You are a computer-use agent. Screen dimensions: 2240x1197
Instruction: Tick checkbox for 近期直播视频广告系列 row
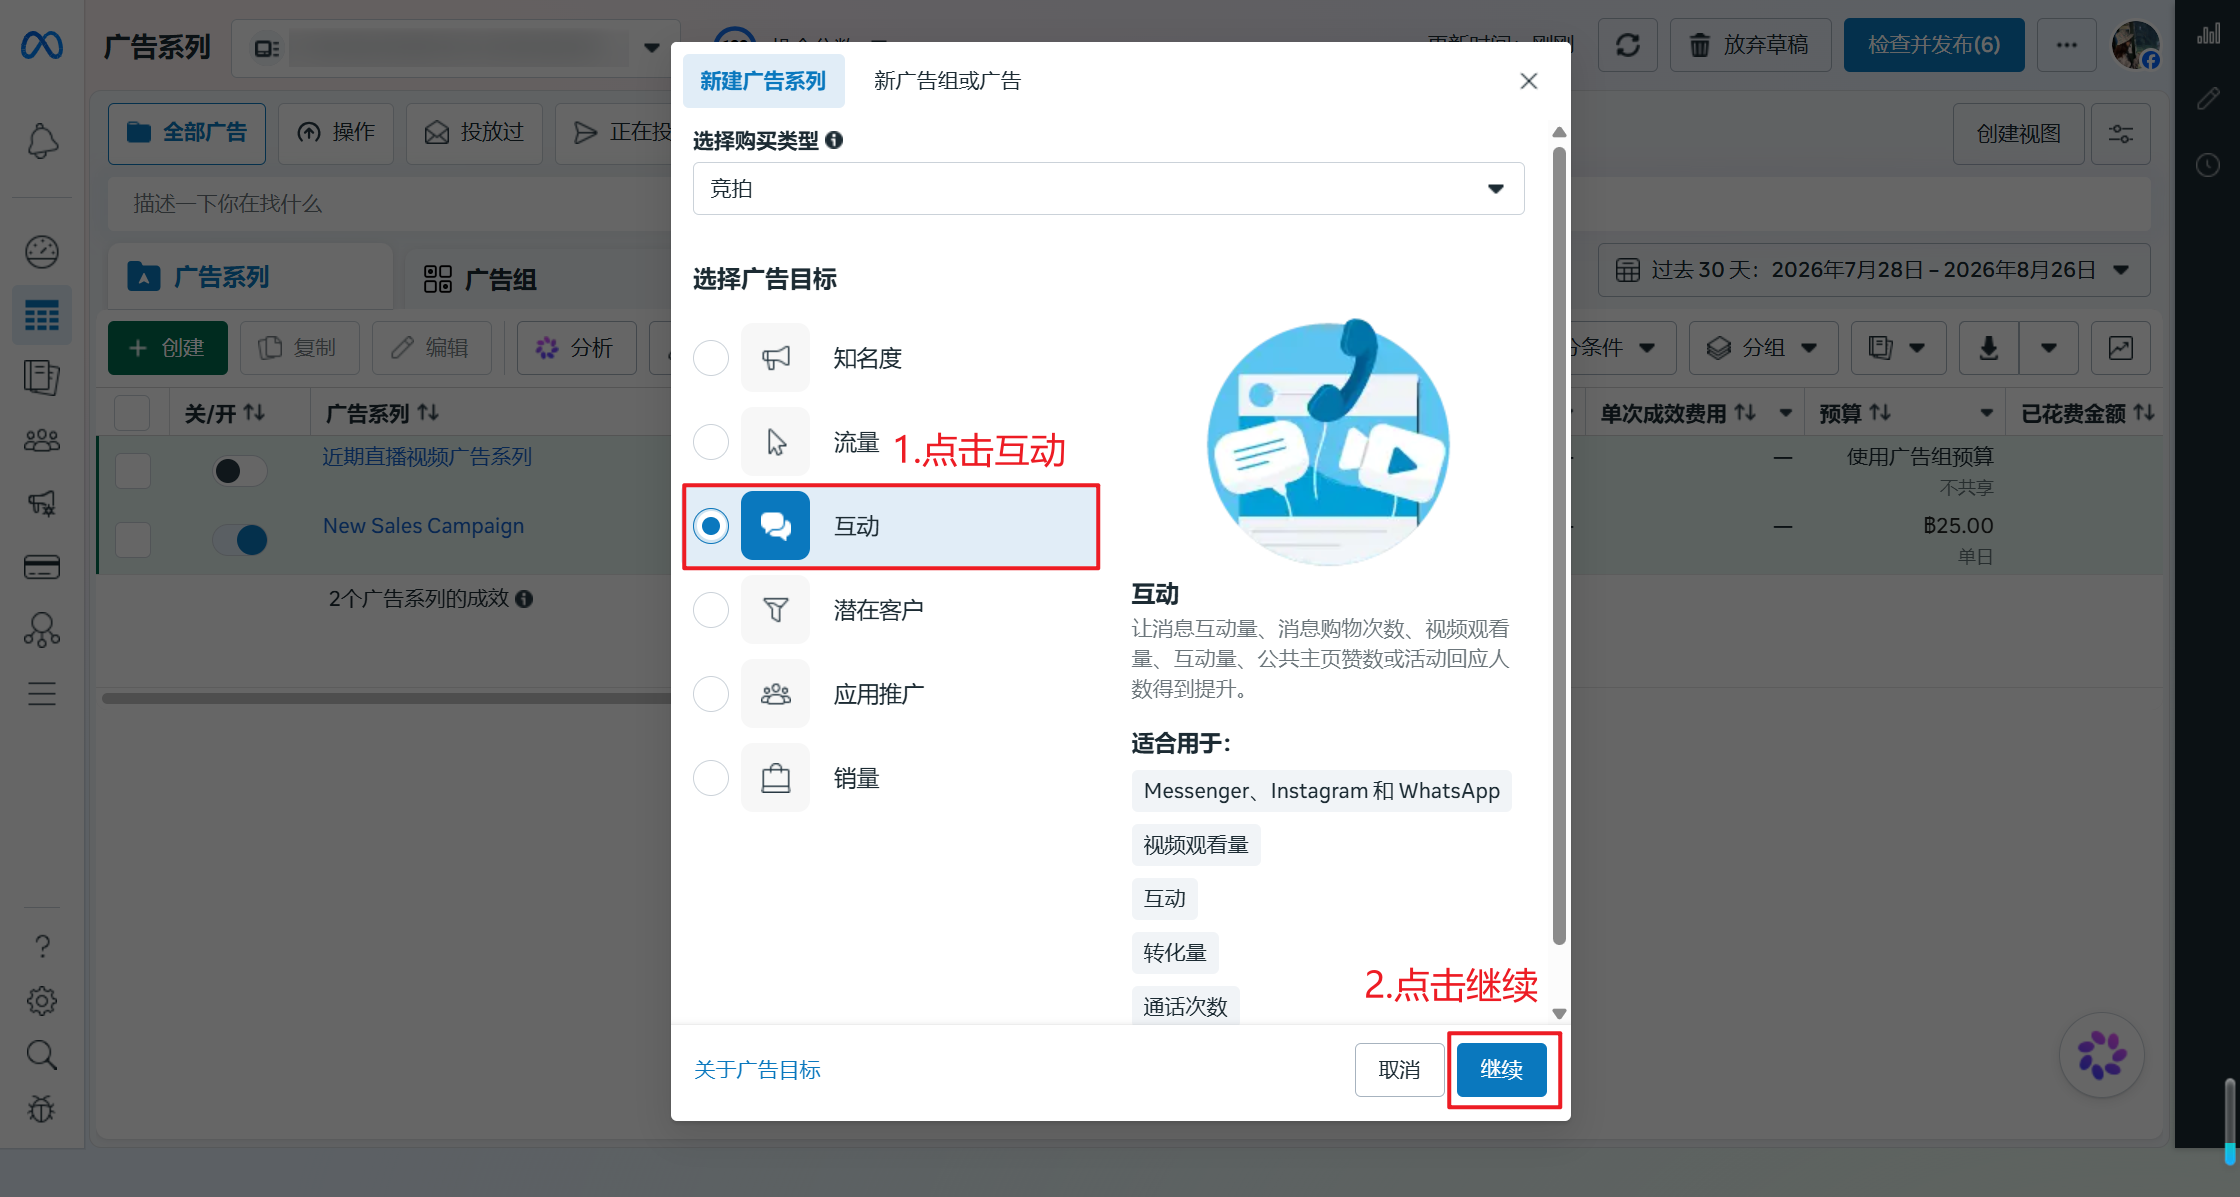click(x=133, y=471)
